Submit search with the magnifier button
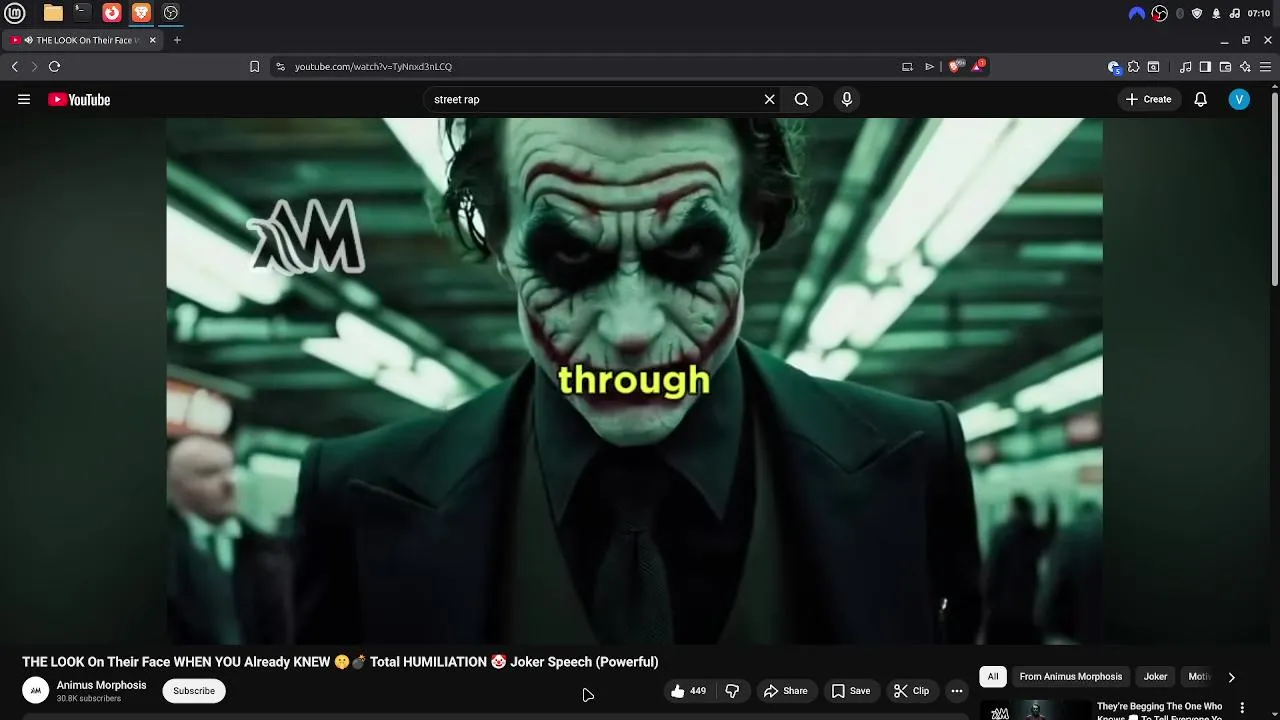 pyautogui.click(x=801, y=99)
